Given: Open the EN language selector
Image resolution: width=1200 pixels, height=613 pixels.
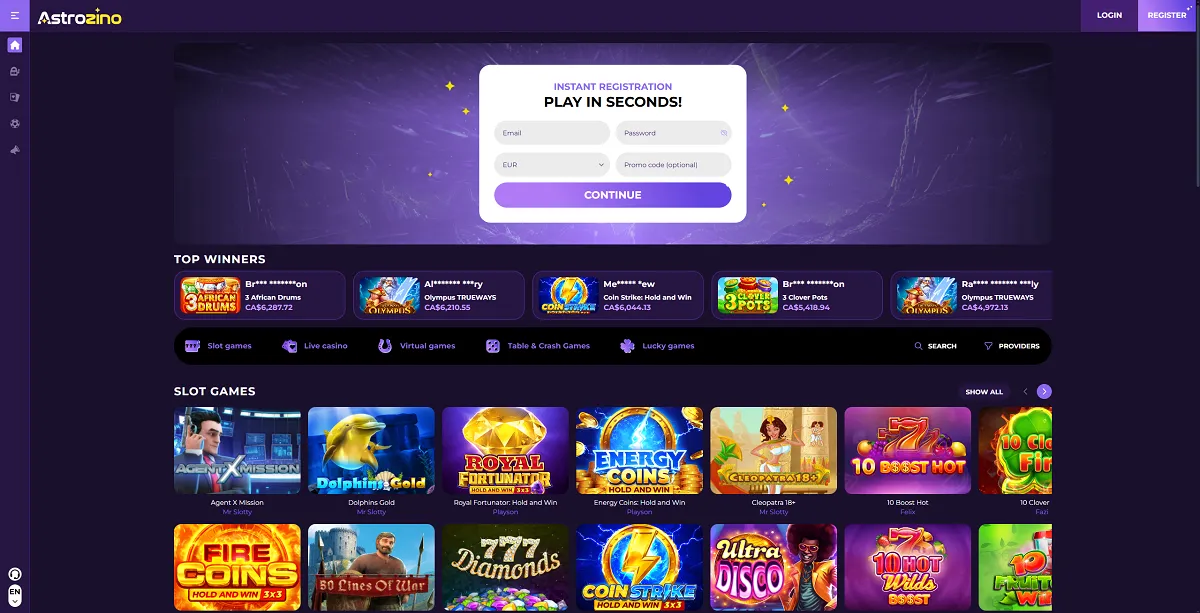Looking at the screenshot, I should pyautogui.click(x=15, y=596).
